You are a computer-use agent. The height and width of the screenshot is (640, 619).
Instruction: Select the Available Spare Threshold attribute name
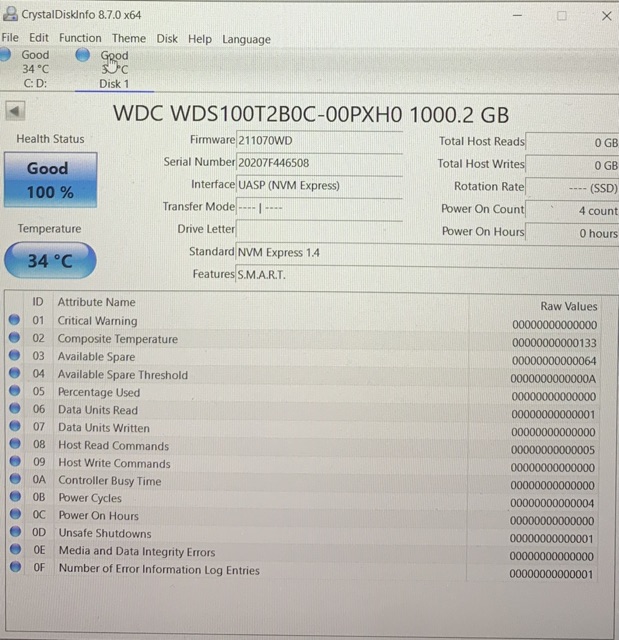coord(123,375)
